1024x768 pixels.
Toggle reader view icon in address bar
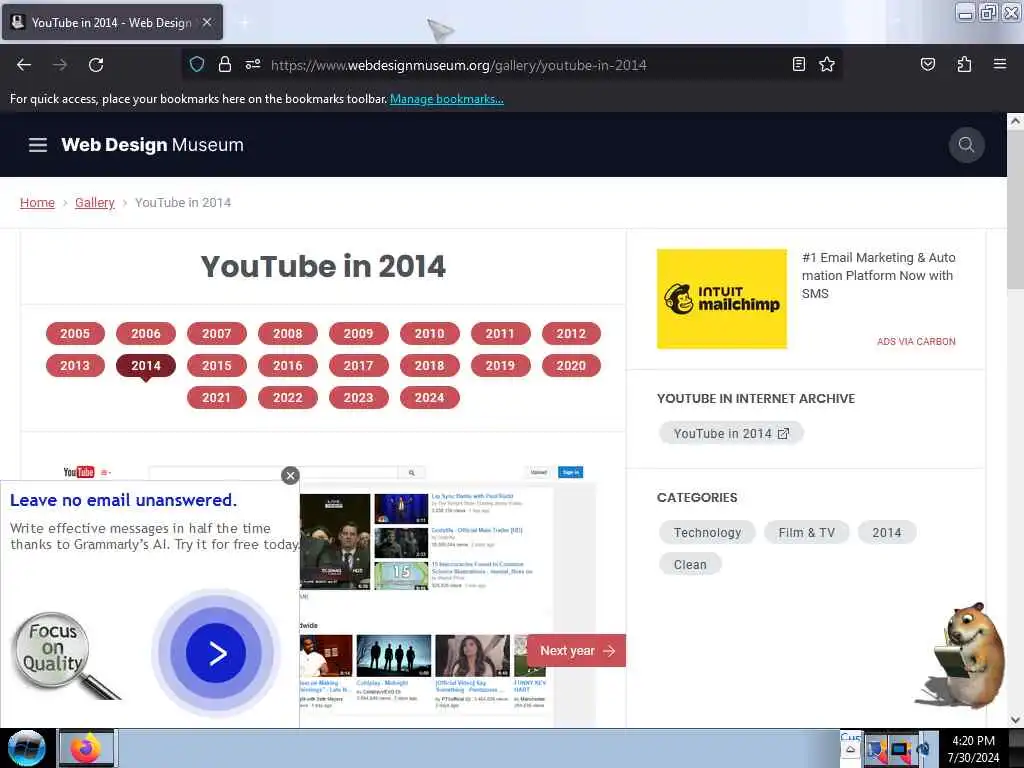[x=799, y=64]
